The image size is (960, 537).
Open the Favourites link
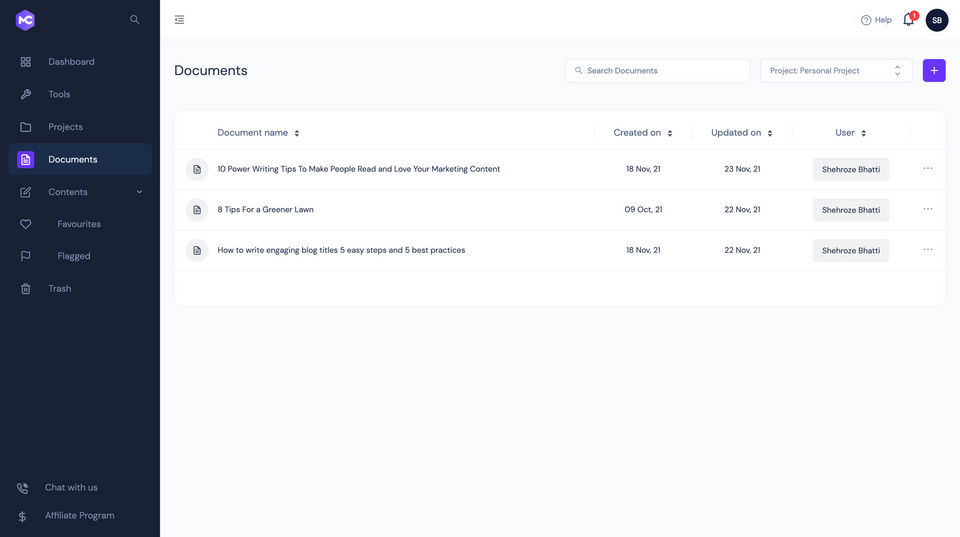tap(79, 224)
